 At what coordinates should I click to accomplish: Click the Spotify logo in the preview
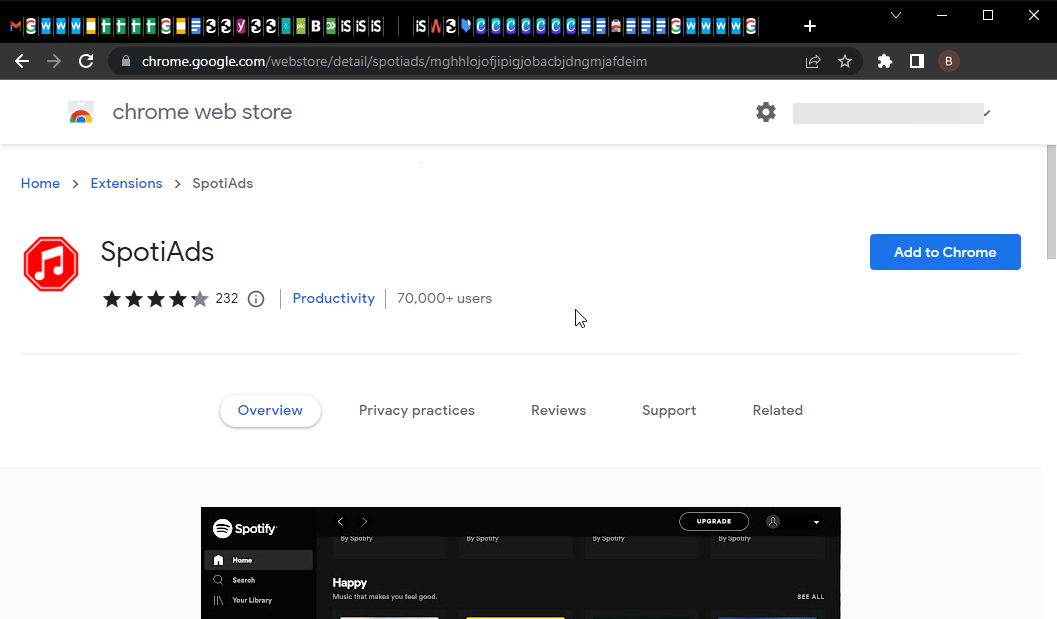click(245, 529)
